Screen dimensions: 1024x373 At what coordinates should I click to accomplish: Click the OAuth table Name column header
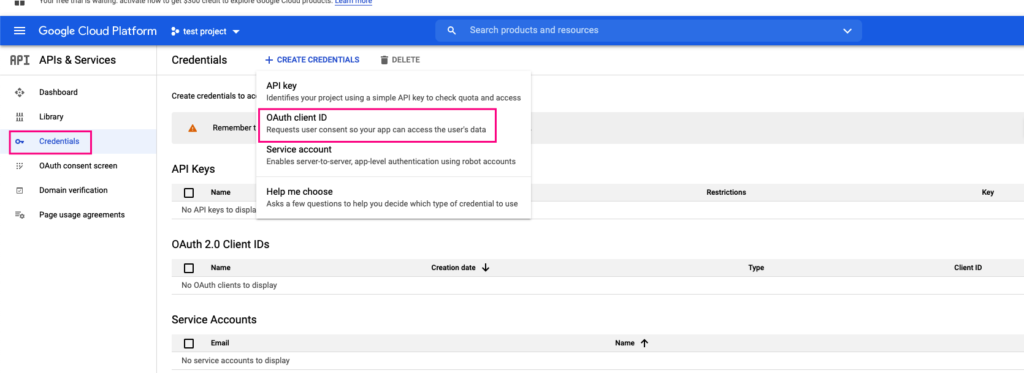pos(221,268)
